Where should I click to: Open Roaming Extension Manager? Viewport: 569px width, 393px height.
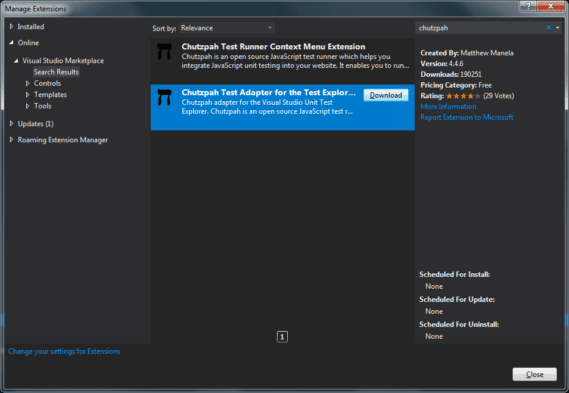point(63,140)
